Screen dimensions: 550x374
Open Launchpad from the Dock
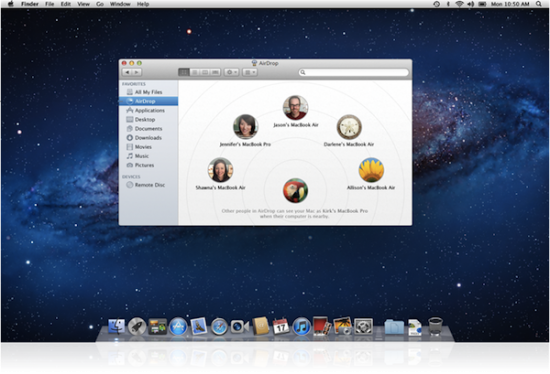[x=137, y=326]
